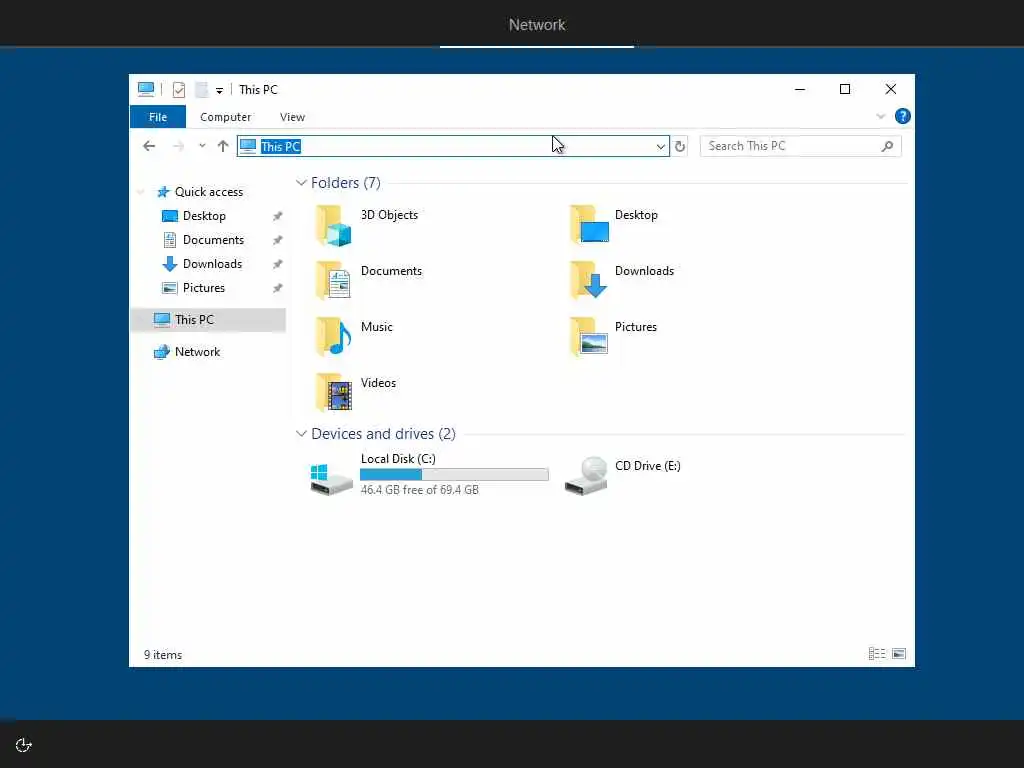
Task: Select Downloads under Quick access
Action: 212,264
